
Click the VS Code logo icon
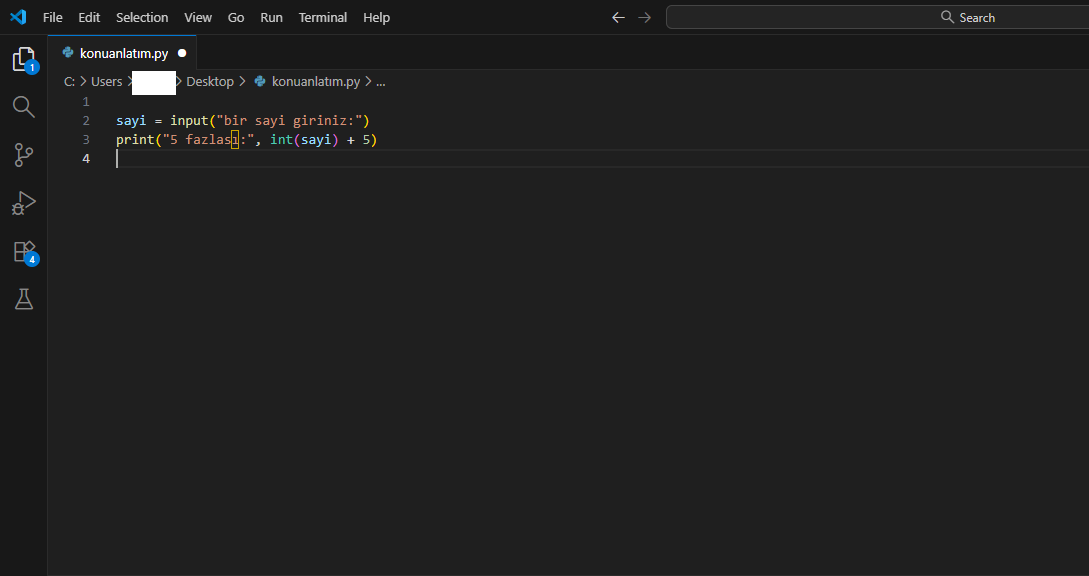pos(18,17)
